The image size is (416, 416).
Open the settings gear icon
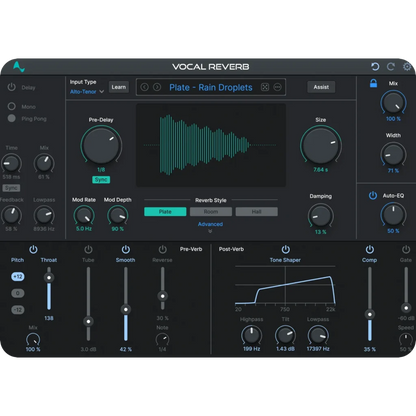tap(407, 67)
